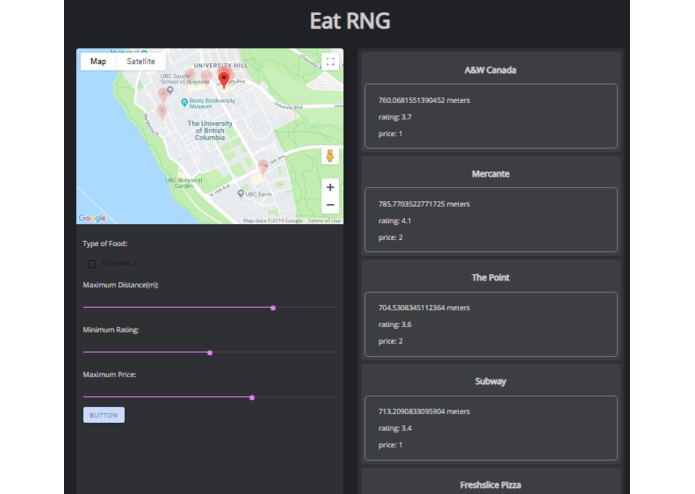Screen dimensions: 695x494
Task: Select the Mercante restaurant card
Action: click(491, 206)
